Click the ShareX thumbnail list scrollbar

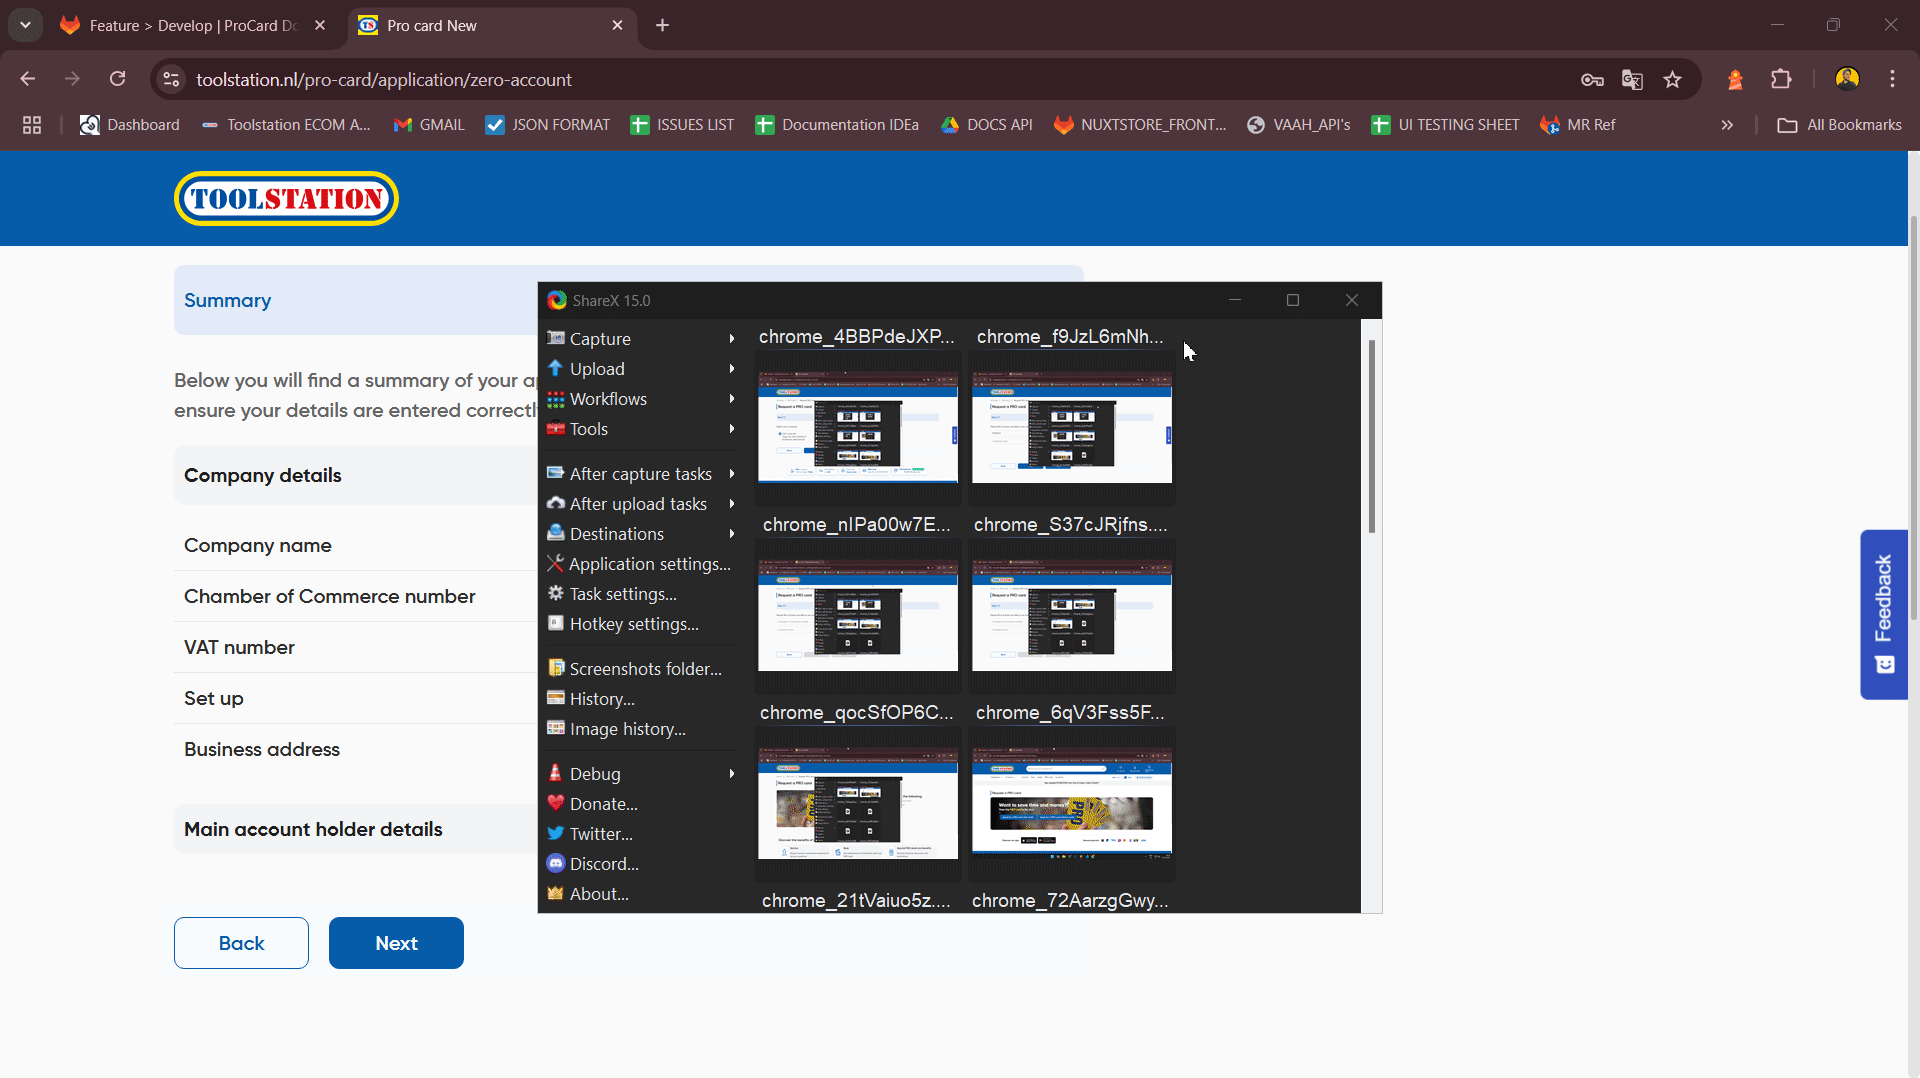pyautogui.click(x=1371, y=436)
